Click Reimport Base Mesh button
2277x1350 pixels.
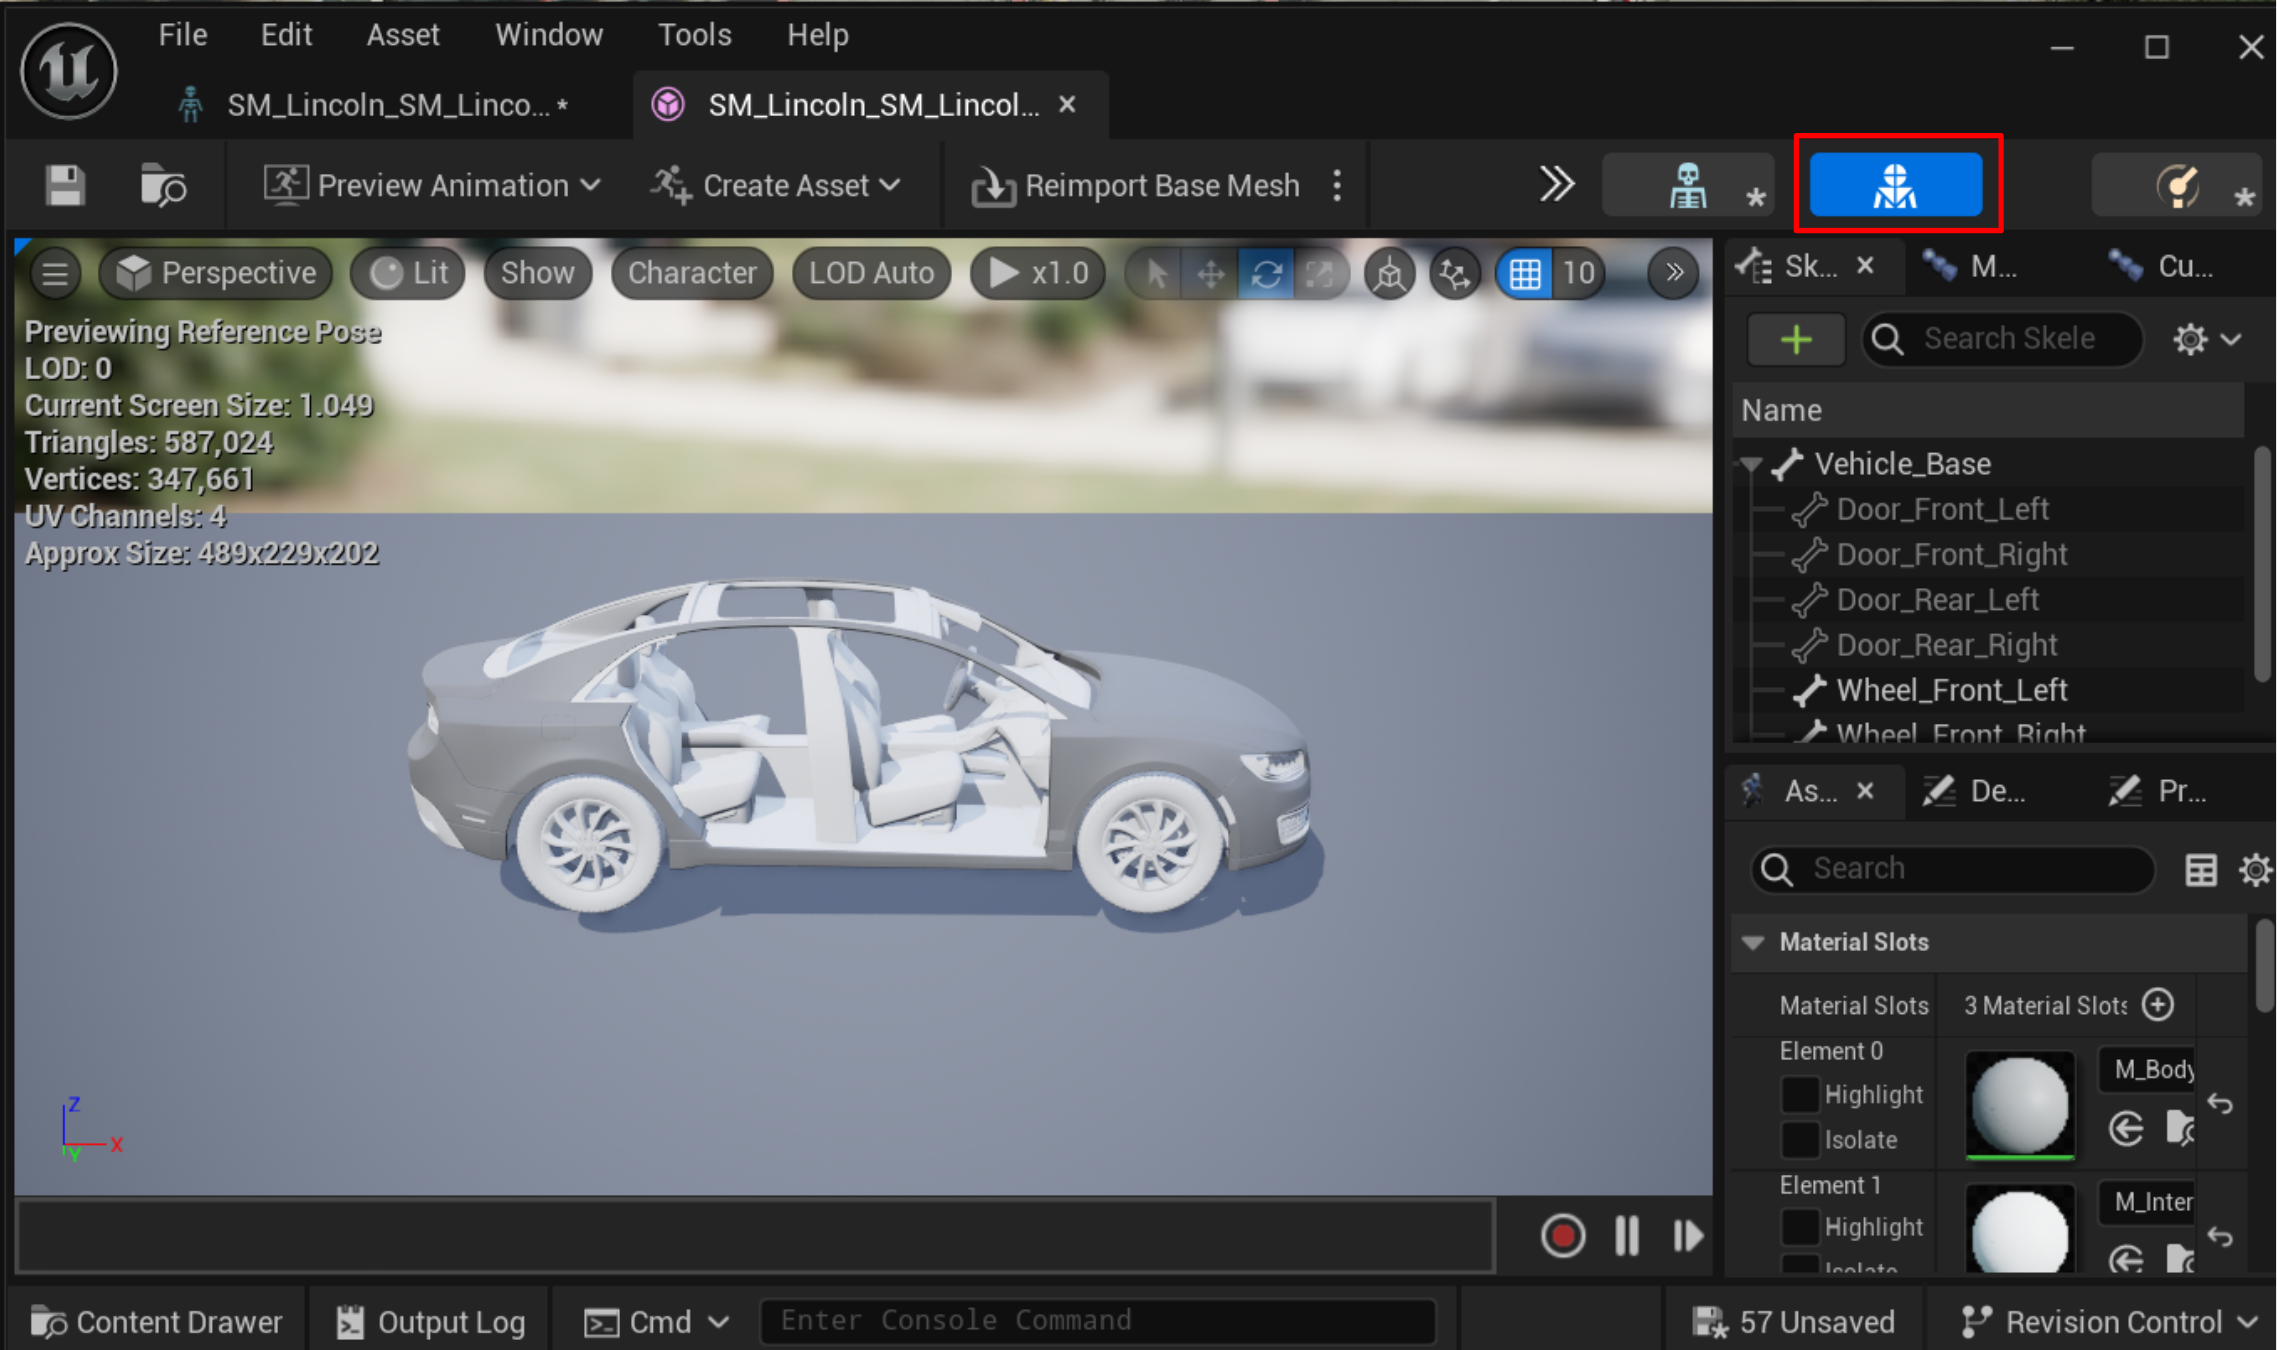[x=1137, y=186]
